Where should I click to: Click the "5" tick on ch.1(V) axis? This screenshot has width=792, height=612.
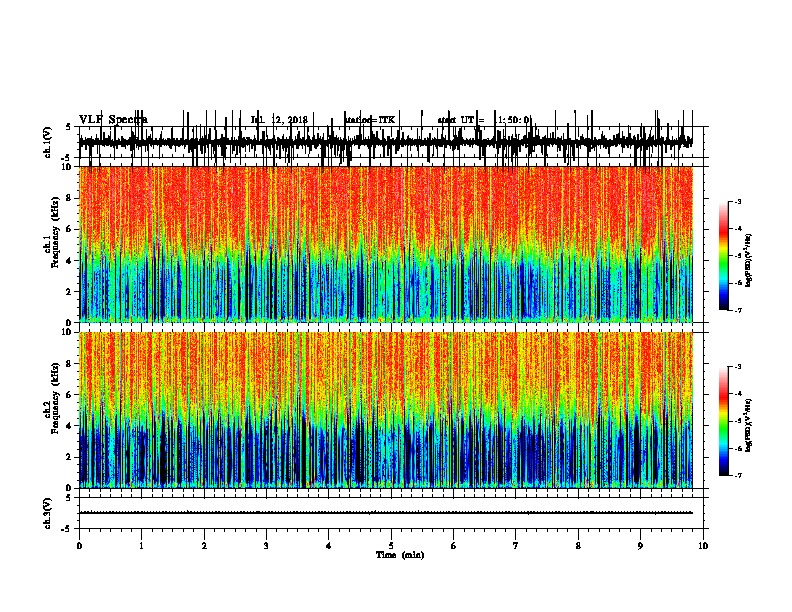coord(68,127)
